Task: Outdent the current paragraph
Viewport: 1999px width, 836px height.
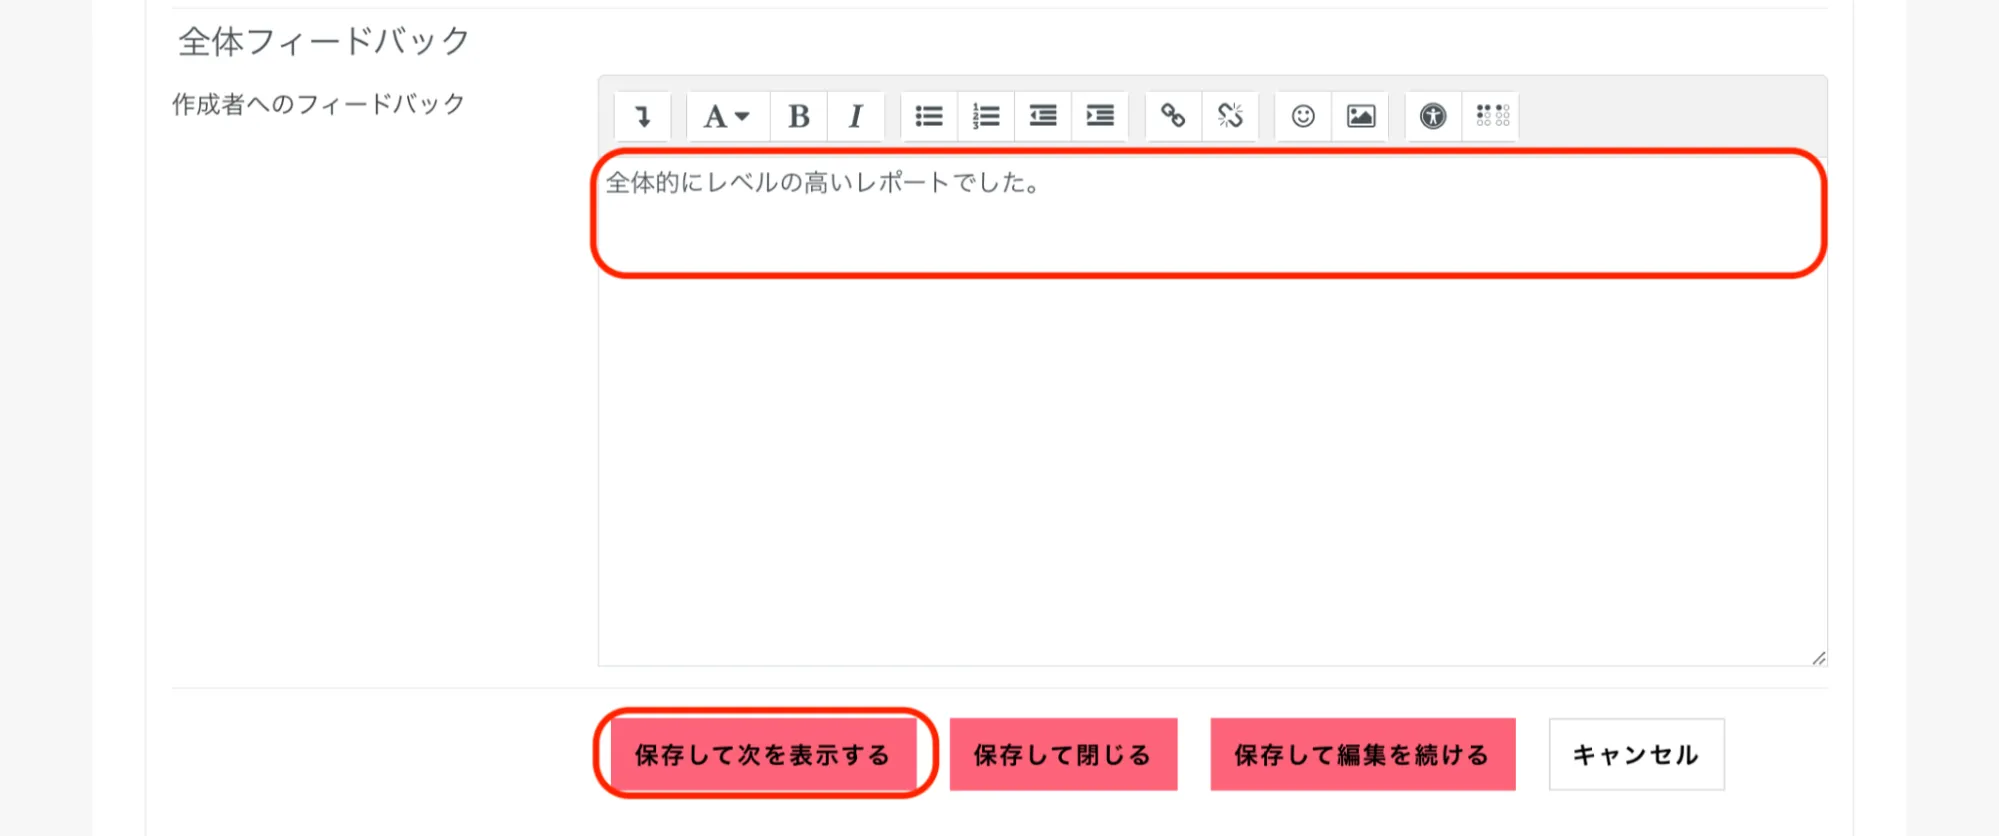Action: (x=1043, y=116)
